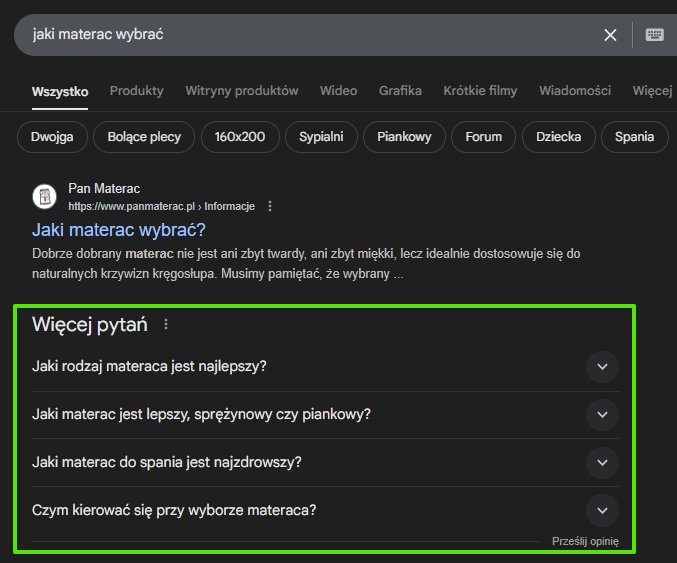Open the Więcej menu in search tabs

[652, 91]
